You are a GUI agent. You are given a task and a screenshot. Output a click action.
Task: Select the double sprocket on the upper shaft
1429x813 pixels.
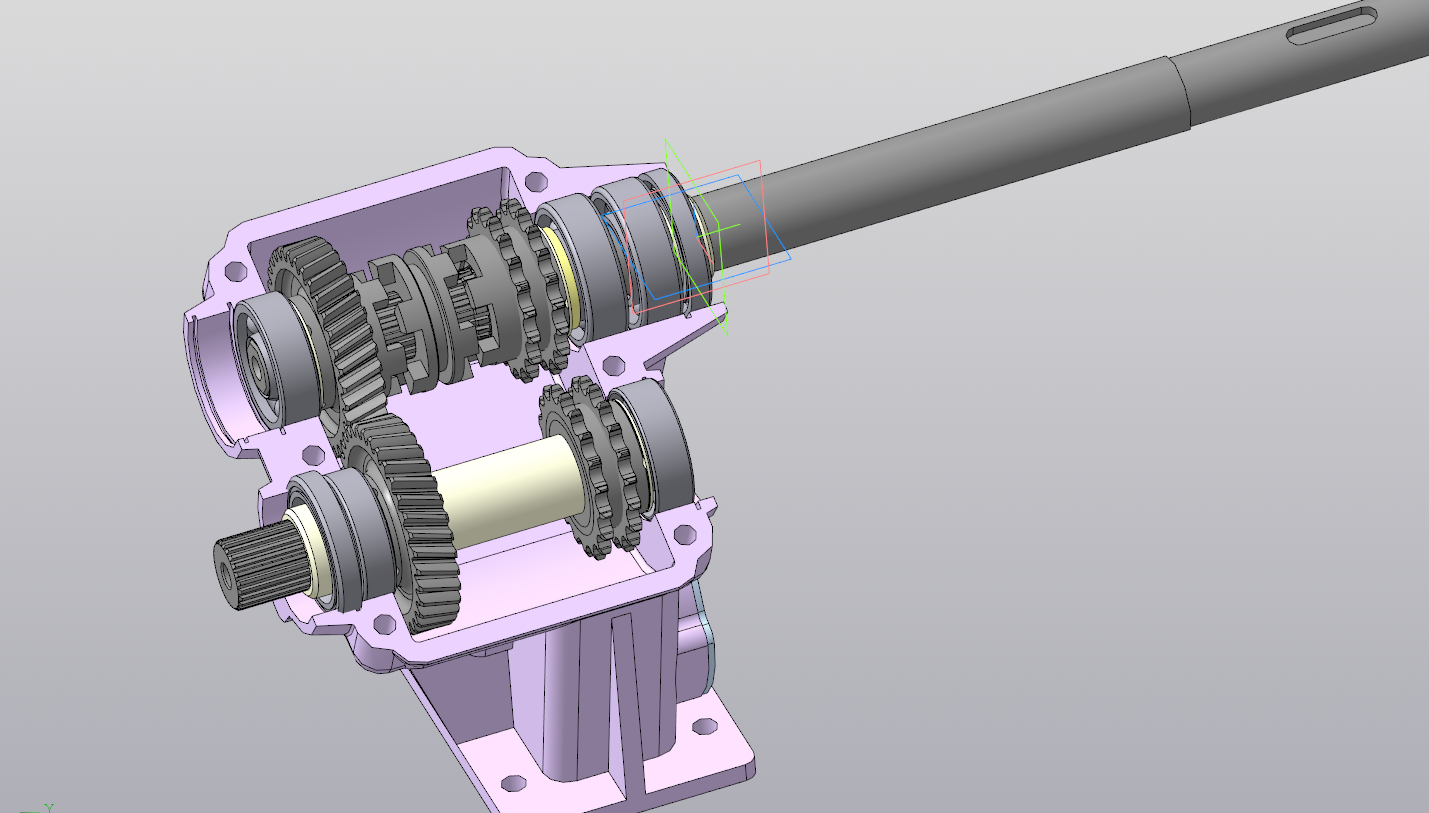point(520,290)
